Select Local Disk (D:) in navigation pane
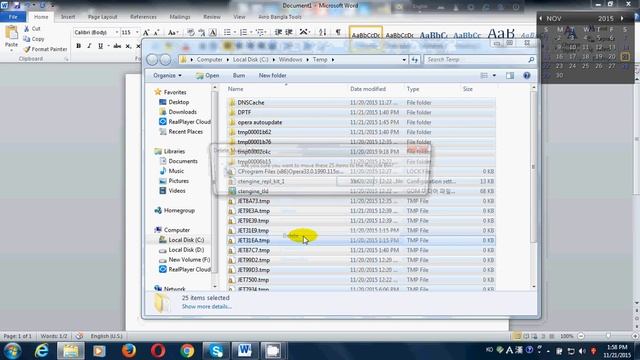Image resolution: width=640 pixels, height=360 pixels. click(186, 250)
